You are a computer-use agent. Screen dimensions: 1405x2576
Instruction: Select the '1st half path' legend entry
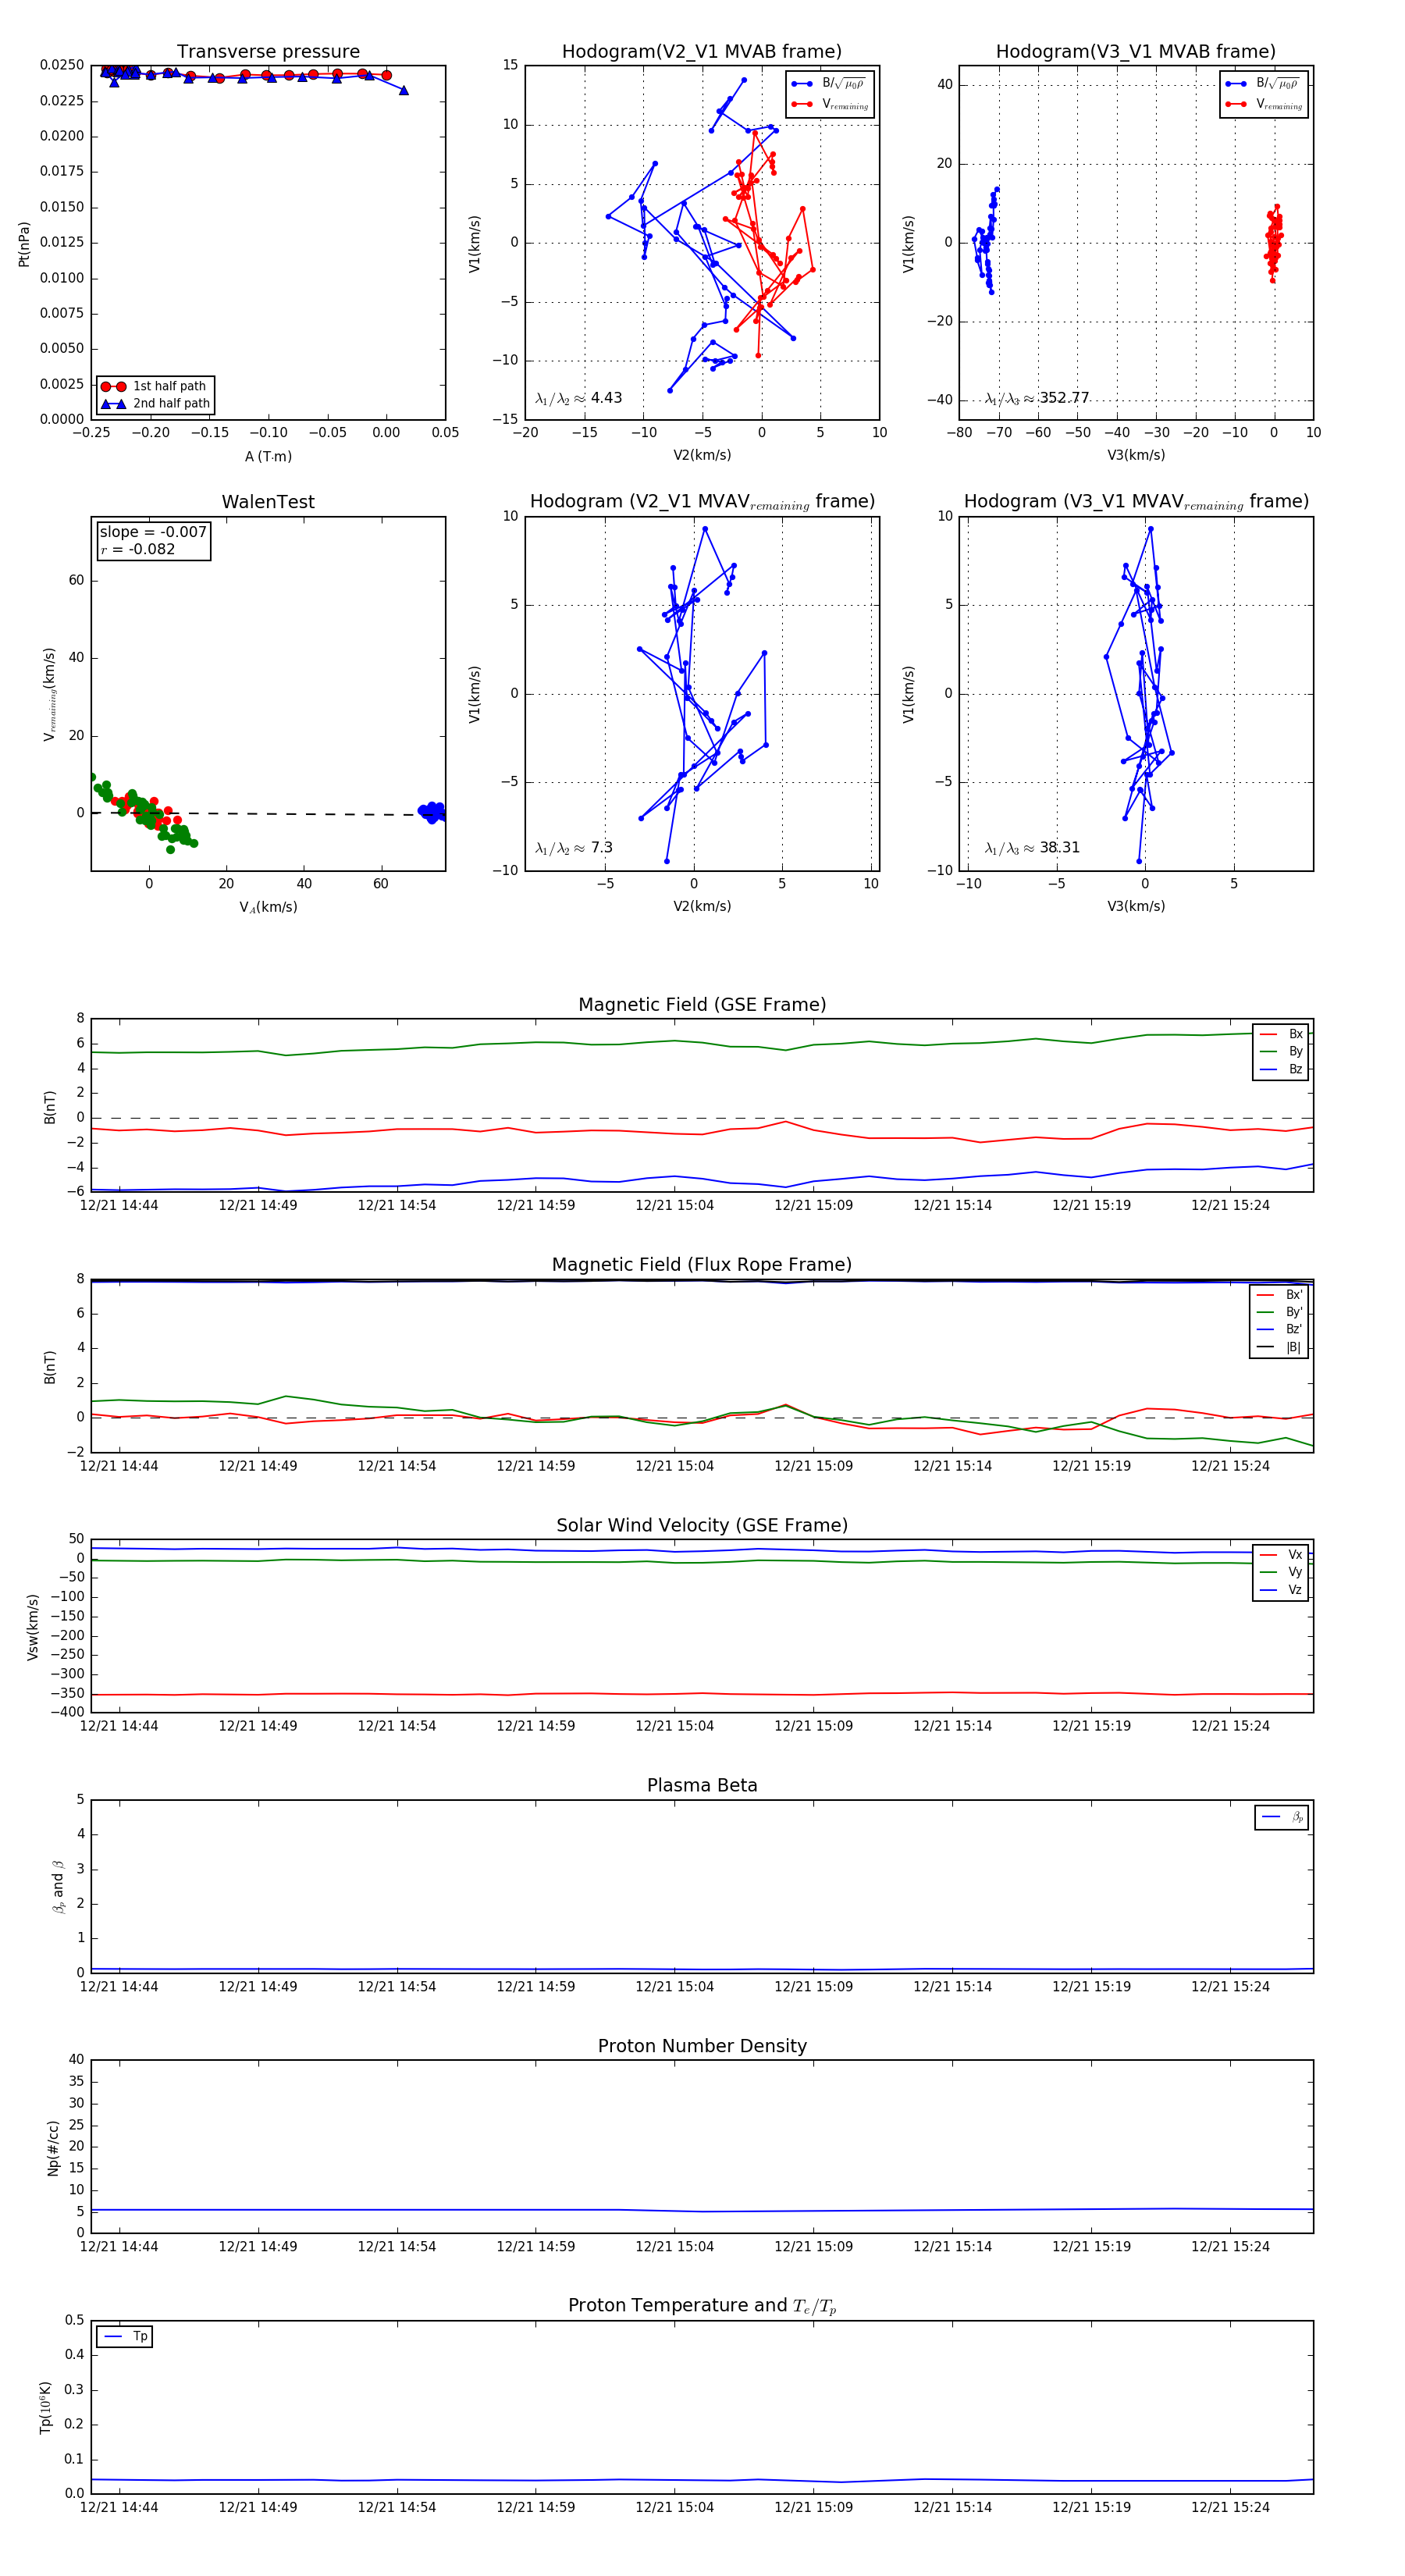coord(155,386)
